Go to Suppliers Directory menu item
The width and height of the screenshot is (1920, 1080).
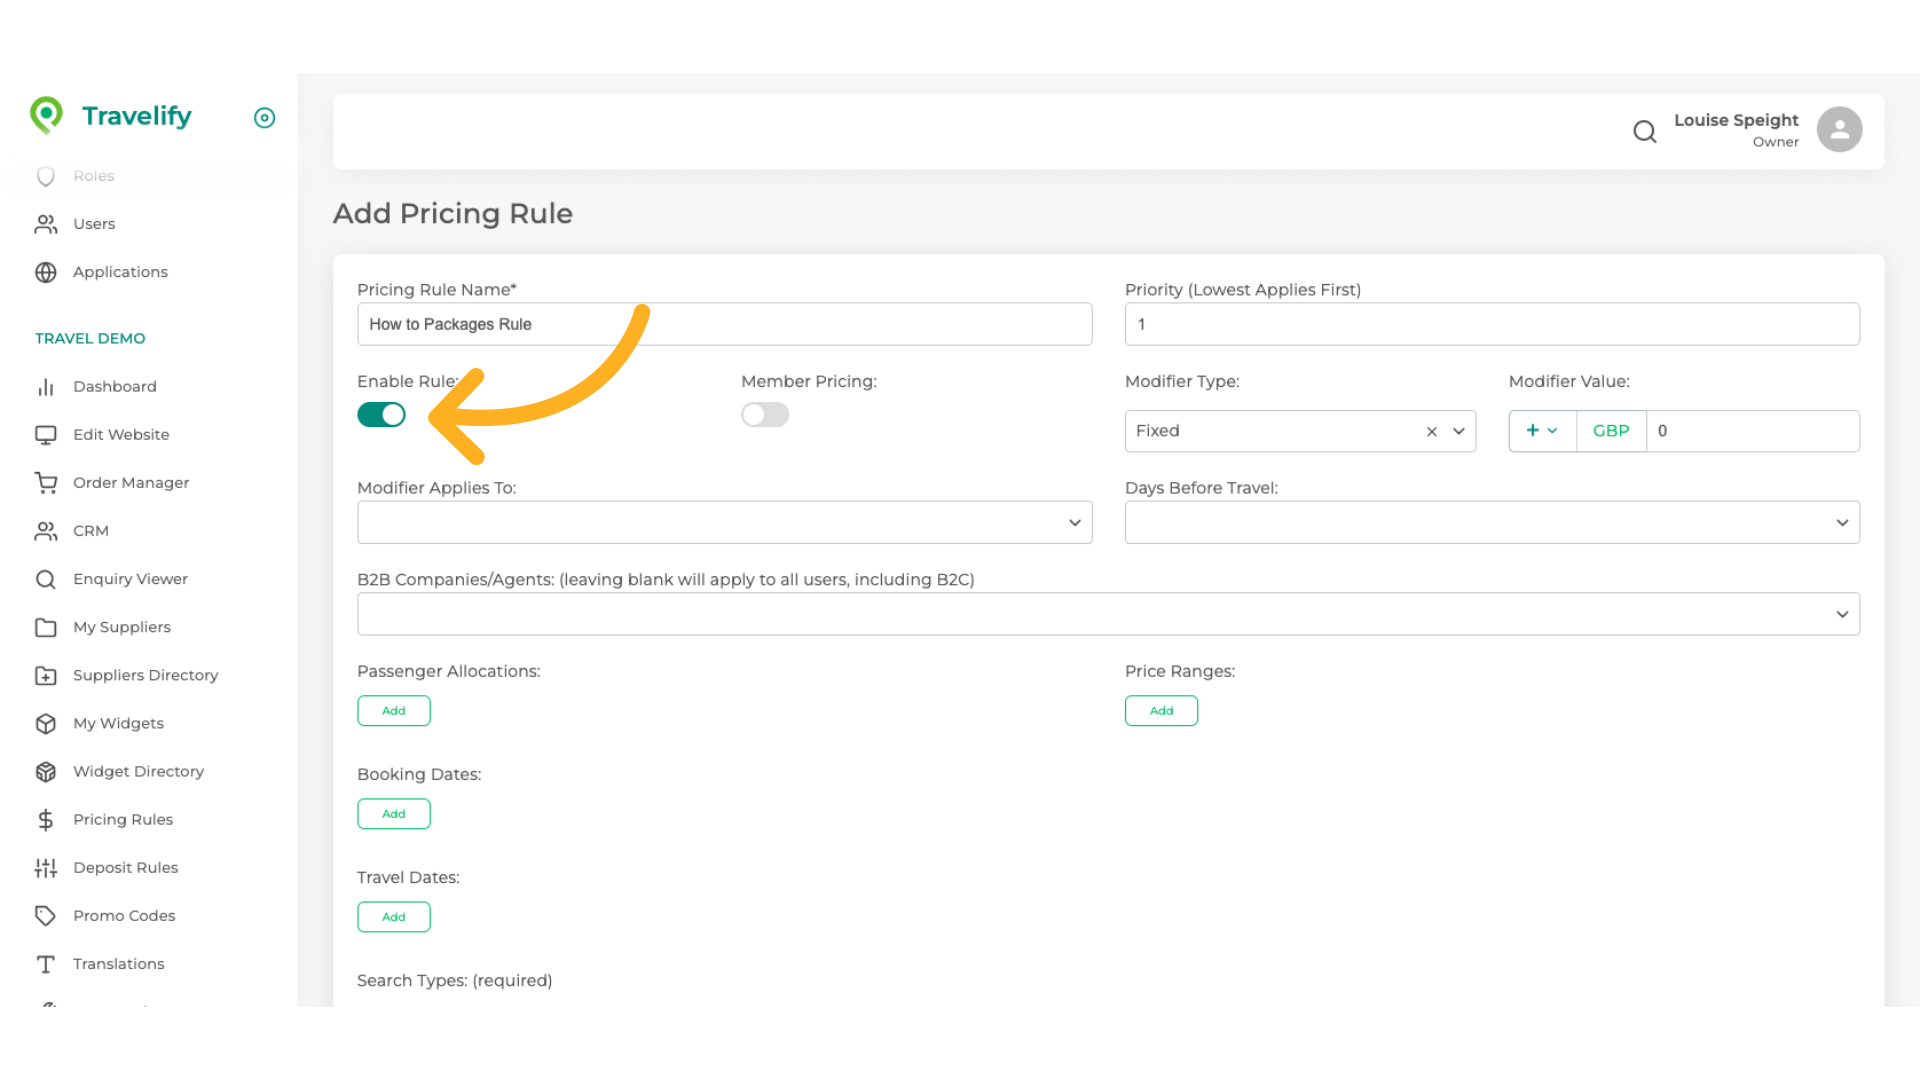pyautogui.click(x=145, y=675)
